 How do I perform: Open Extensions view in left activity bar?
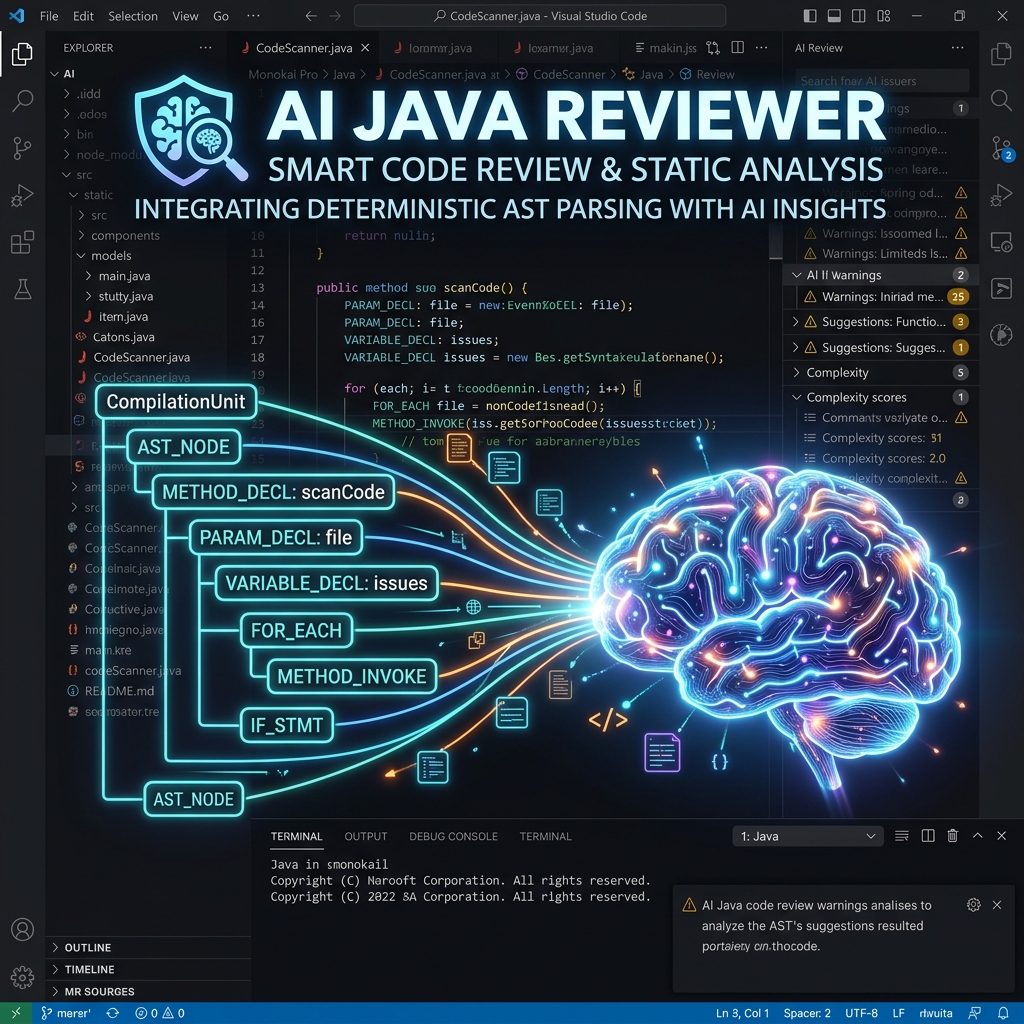(22, 242)
